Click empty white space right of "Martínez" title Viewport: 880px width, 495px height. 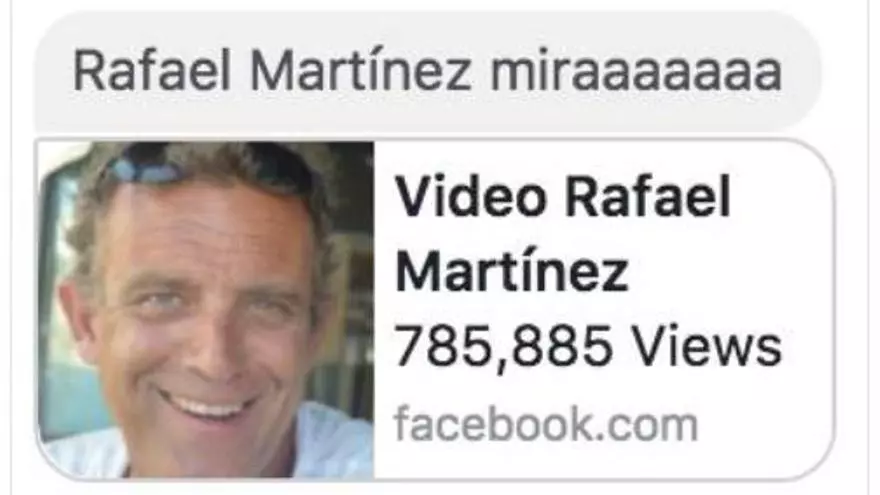point(730,272)
